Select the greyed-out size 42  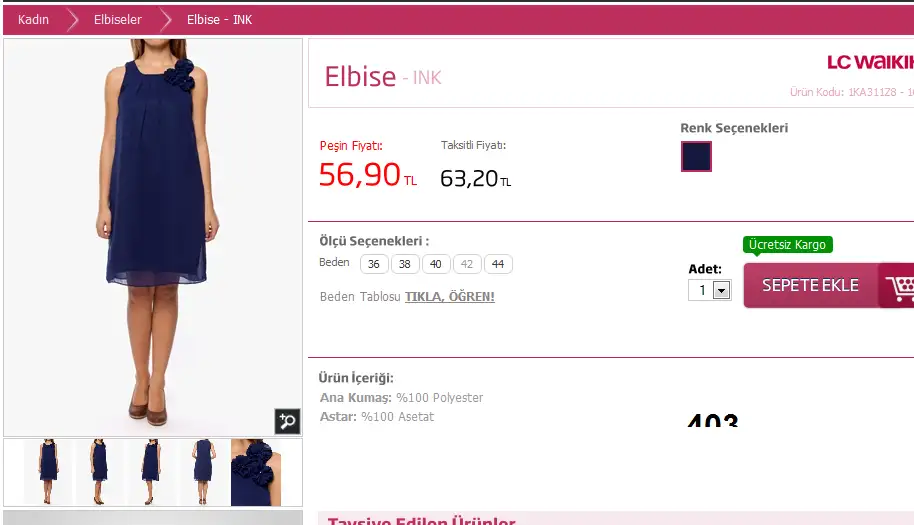point(467,264)
